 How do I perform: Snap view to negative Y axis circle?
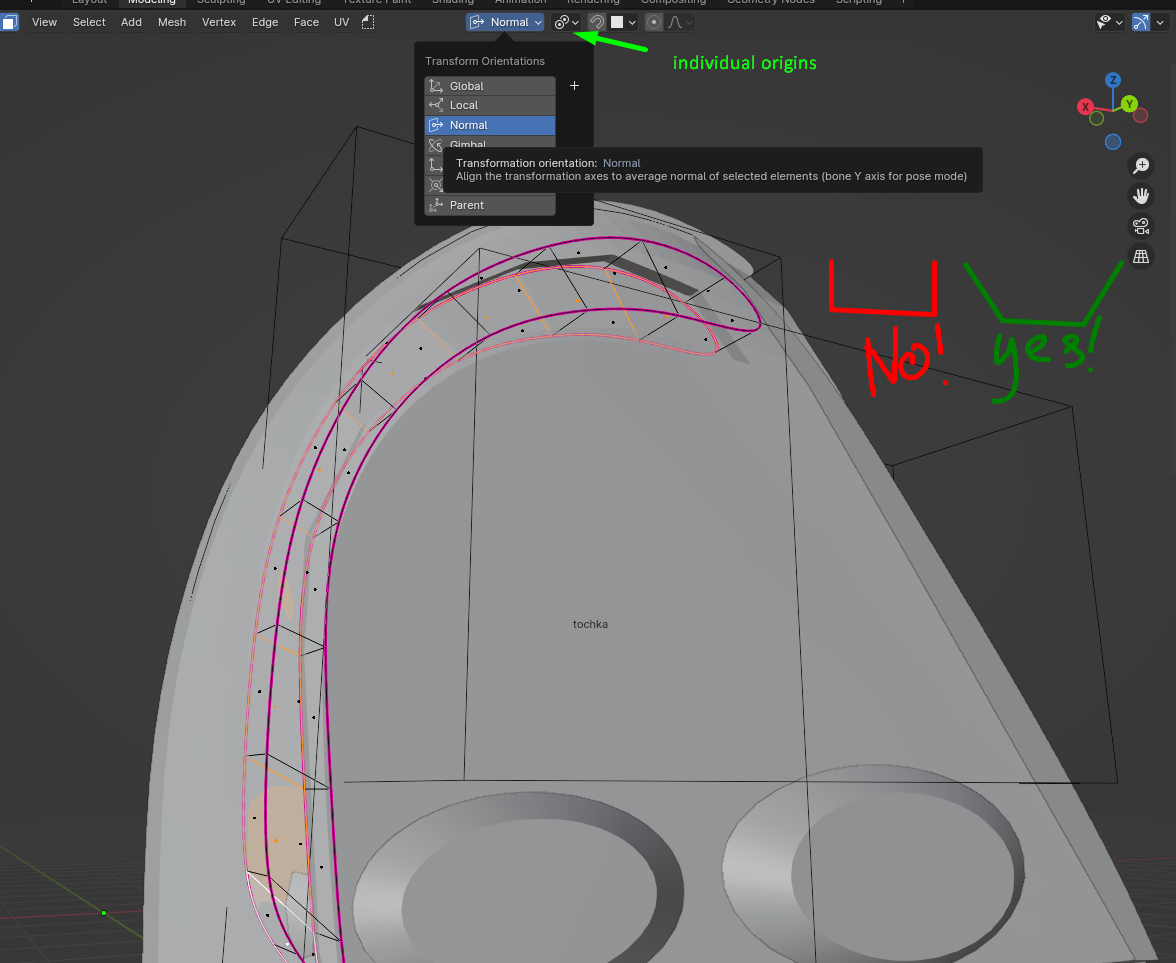1096,118
